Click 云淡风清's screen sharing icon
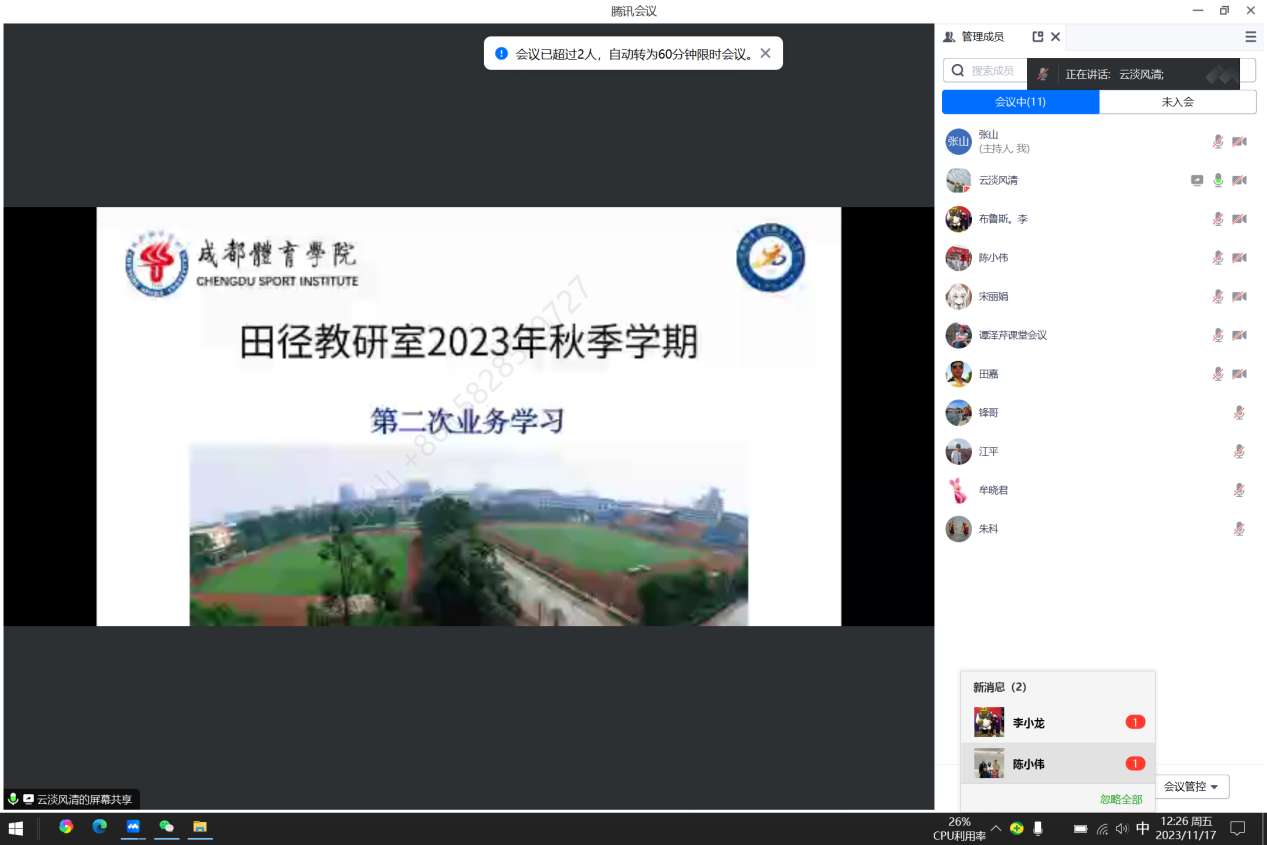The image size is (1267, 845). [1196, 181]
